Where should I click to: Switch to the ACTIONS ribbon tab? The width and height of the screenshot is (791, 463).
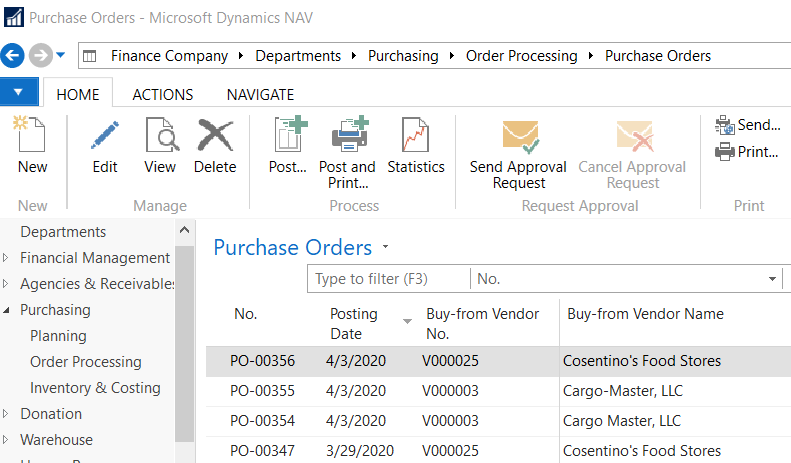point(163,95)
